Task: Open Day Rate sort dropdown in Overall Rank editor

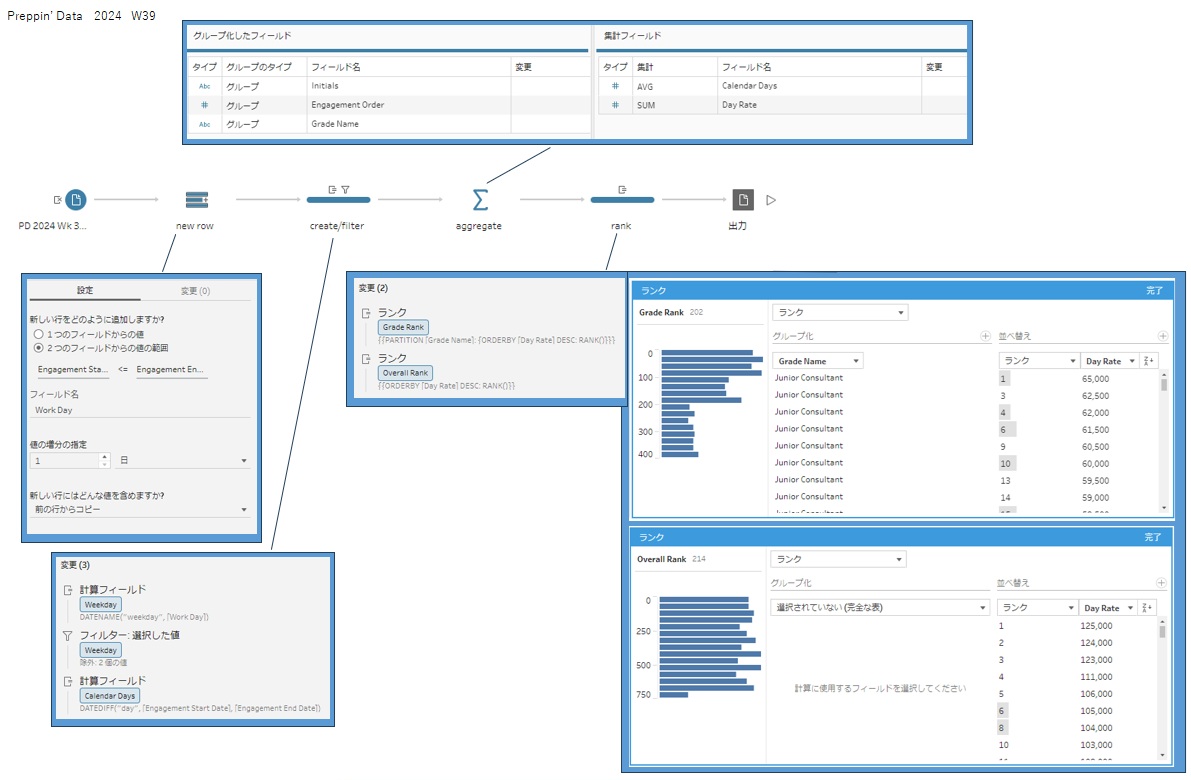Action: click(1108, 608)
